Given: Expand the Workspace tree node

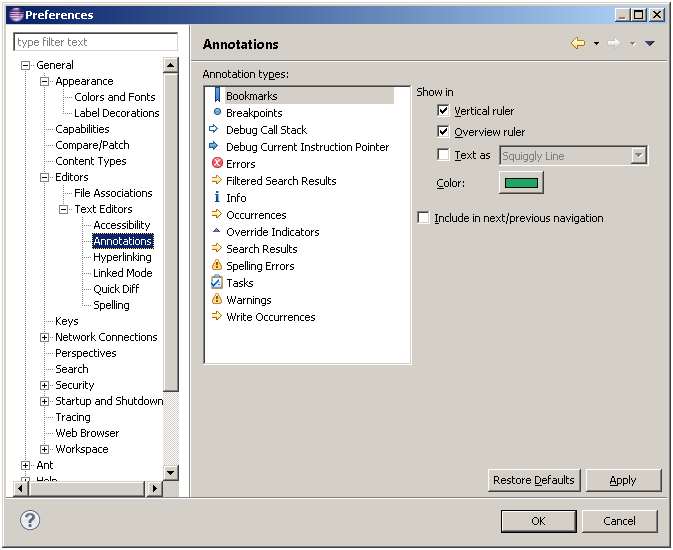Looking at the screenshot, I should (44, 449).
